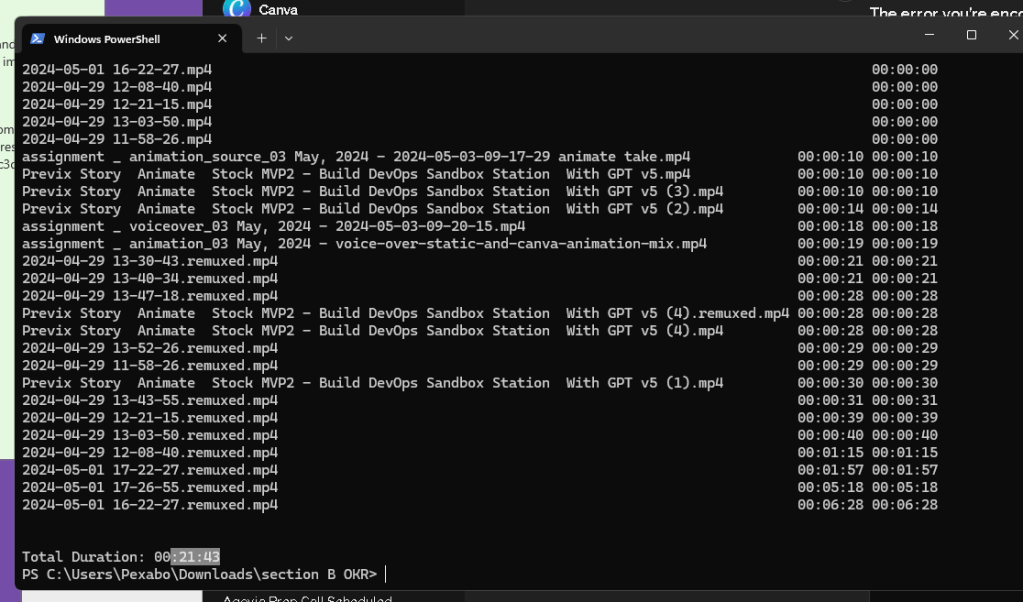Click file 2024-04-29 13-03-50.remuxed.mp4
Viewport: 1023px width, 602px height.
[150, 435]
